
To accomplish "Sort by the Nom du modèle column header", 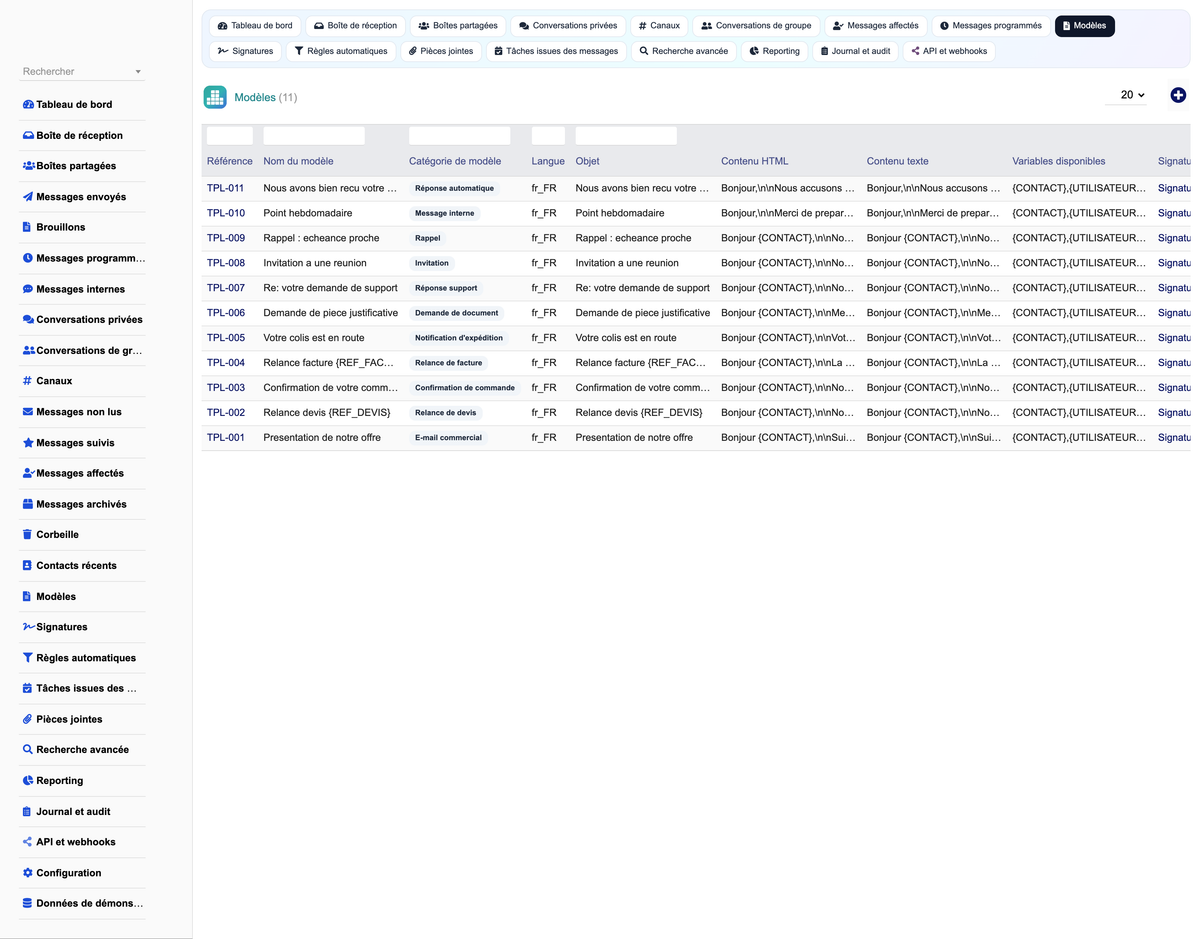I will point(298,161).
